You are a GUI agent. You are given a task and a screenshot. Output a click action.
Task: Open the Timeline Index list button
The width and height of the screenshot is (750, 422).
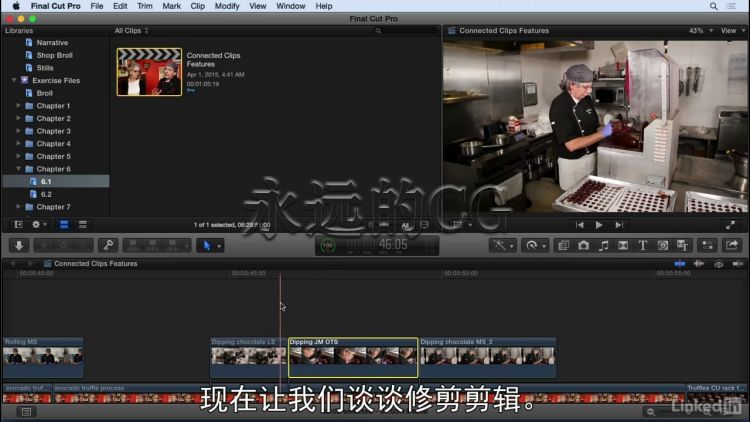(26, 411)
